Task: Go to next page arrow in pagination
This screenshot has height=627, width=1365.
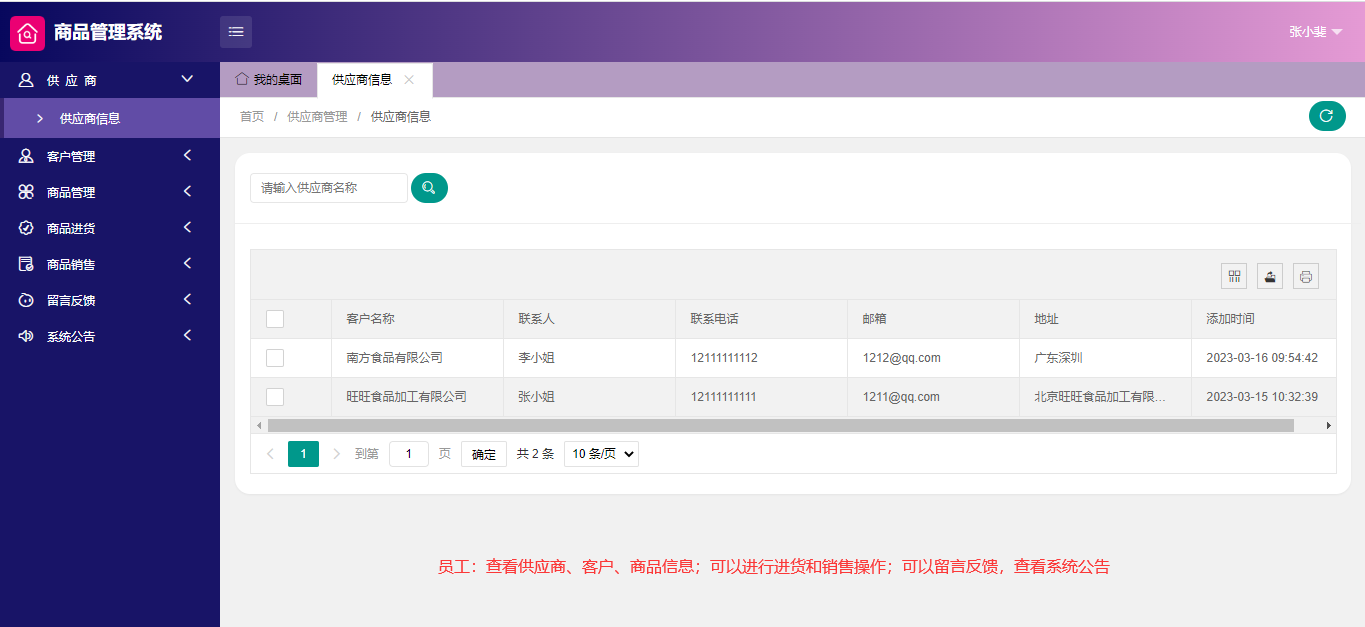Action: (336, 454)
